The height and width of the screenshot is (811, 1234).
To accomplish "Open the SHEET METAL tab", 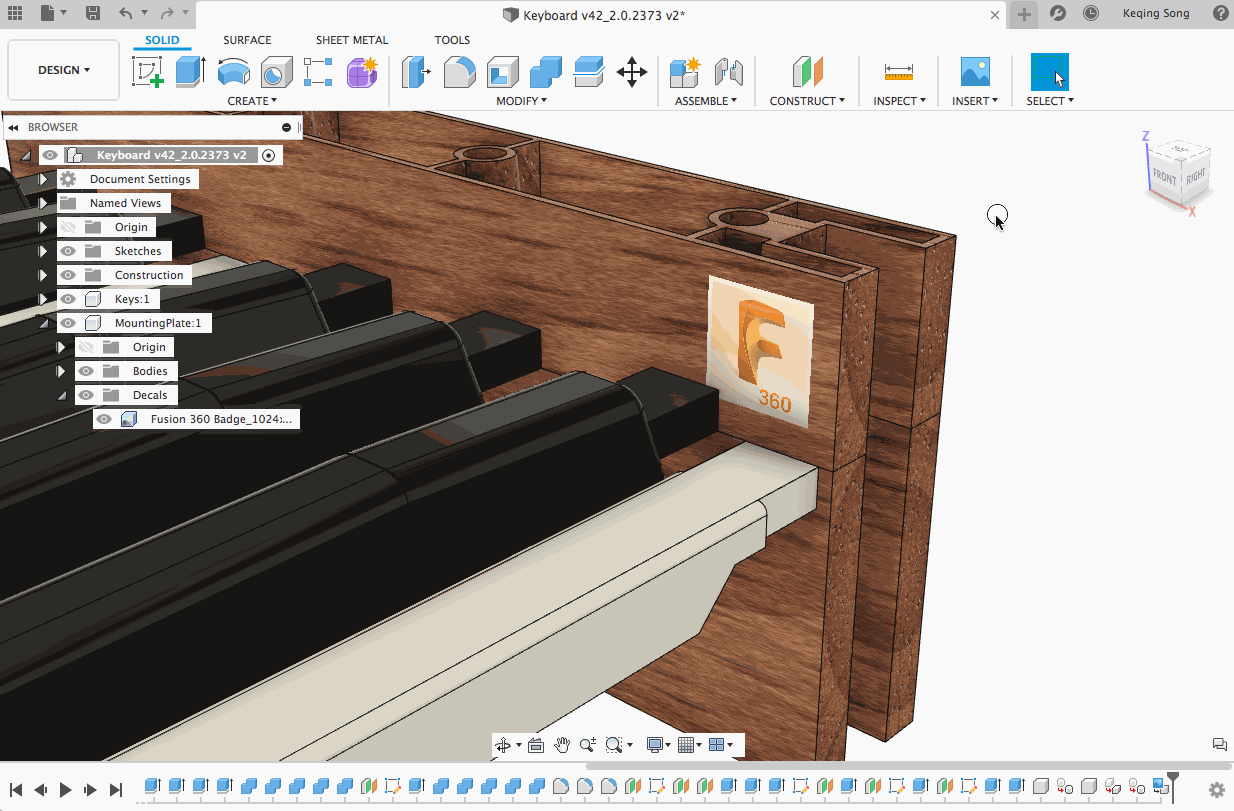I will point(352,40).
